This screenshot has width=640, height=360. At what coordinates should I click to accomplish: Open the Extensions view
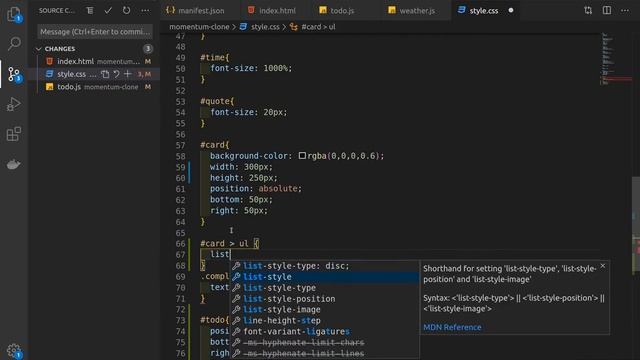(x=14, y=134)
